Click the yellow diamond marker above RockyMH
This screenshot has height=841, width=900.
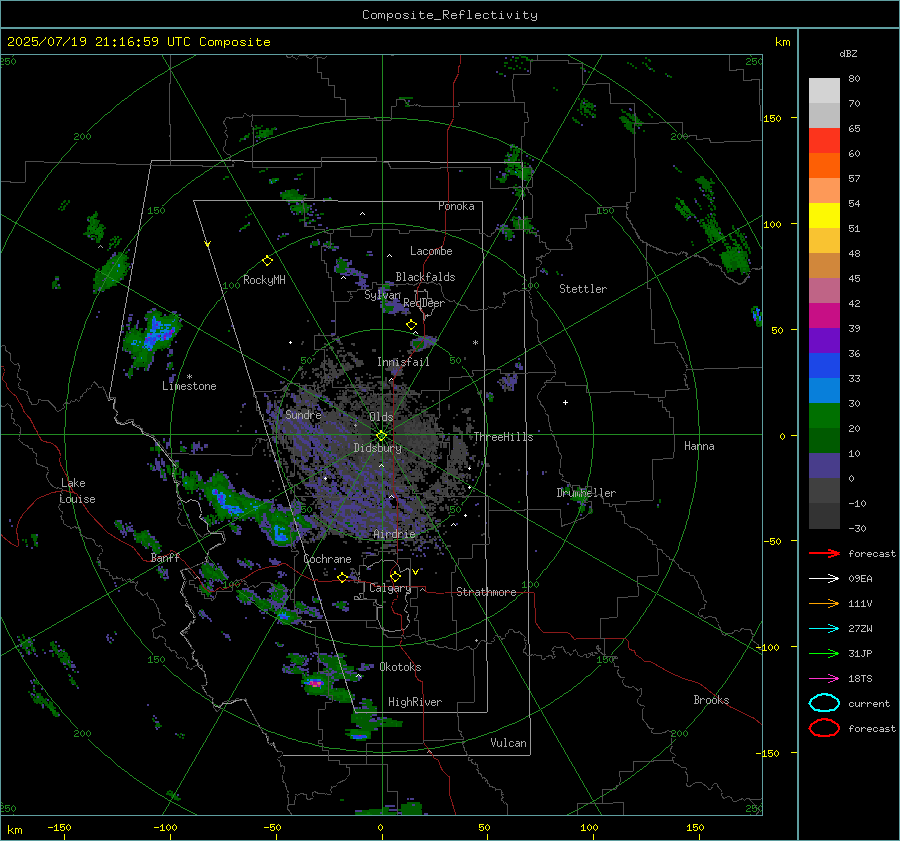point(267,261)
